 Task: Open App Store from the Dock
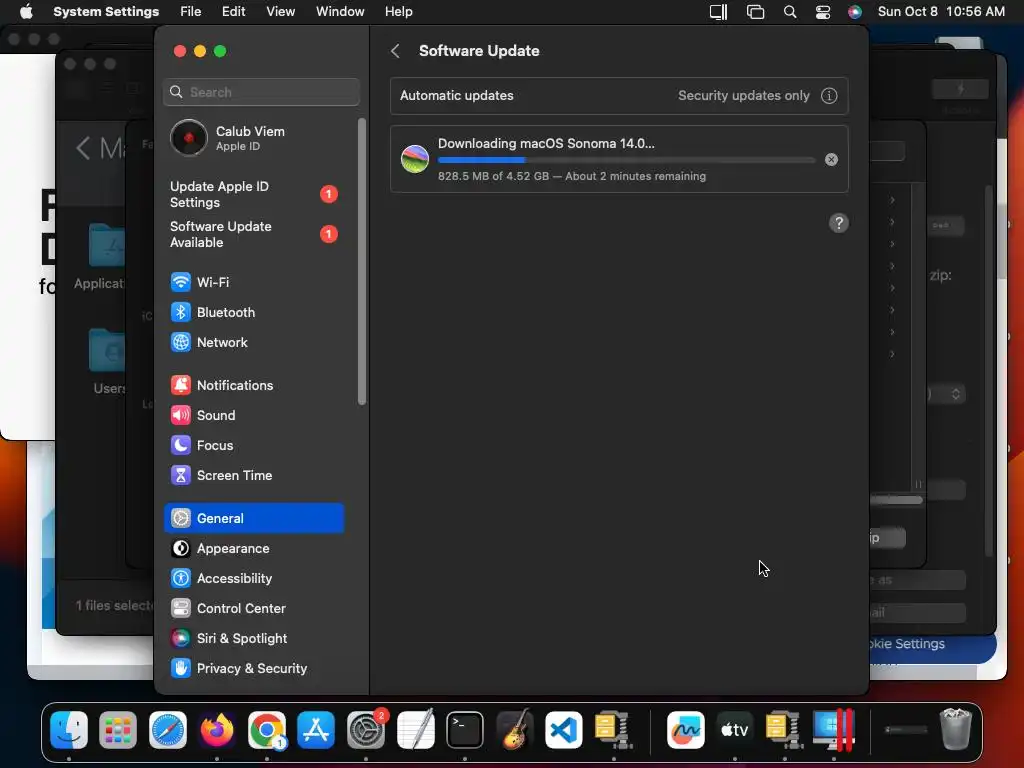tap(316, 729)
